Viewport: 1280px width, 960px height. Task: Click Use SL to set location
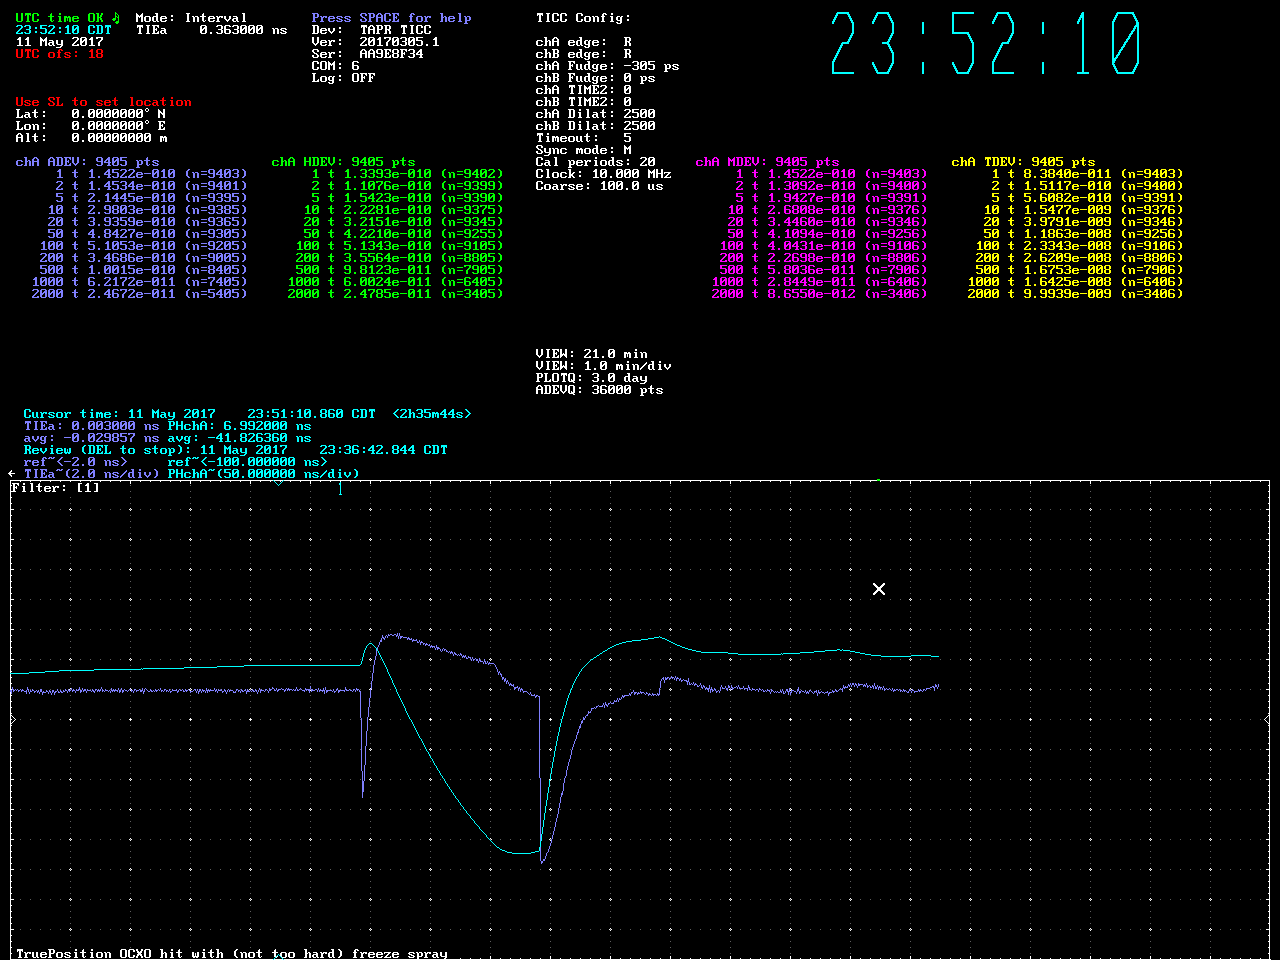click(x=103, y=102)
